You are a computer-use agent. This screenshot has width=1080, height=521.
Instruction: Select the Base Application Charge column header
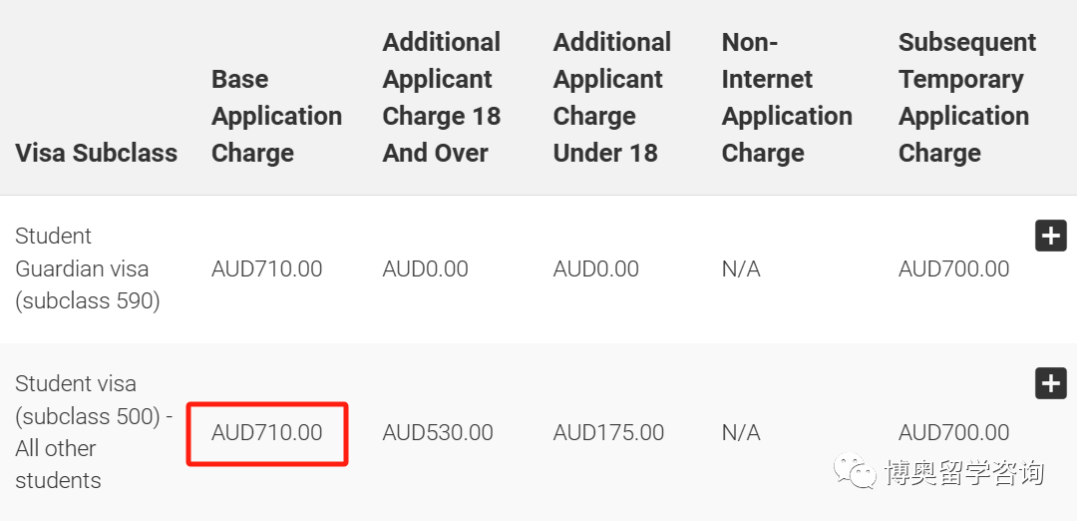[x=276, y=116]
